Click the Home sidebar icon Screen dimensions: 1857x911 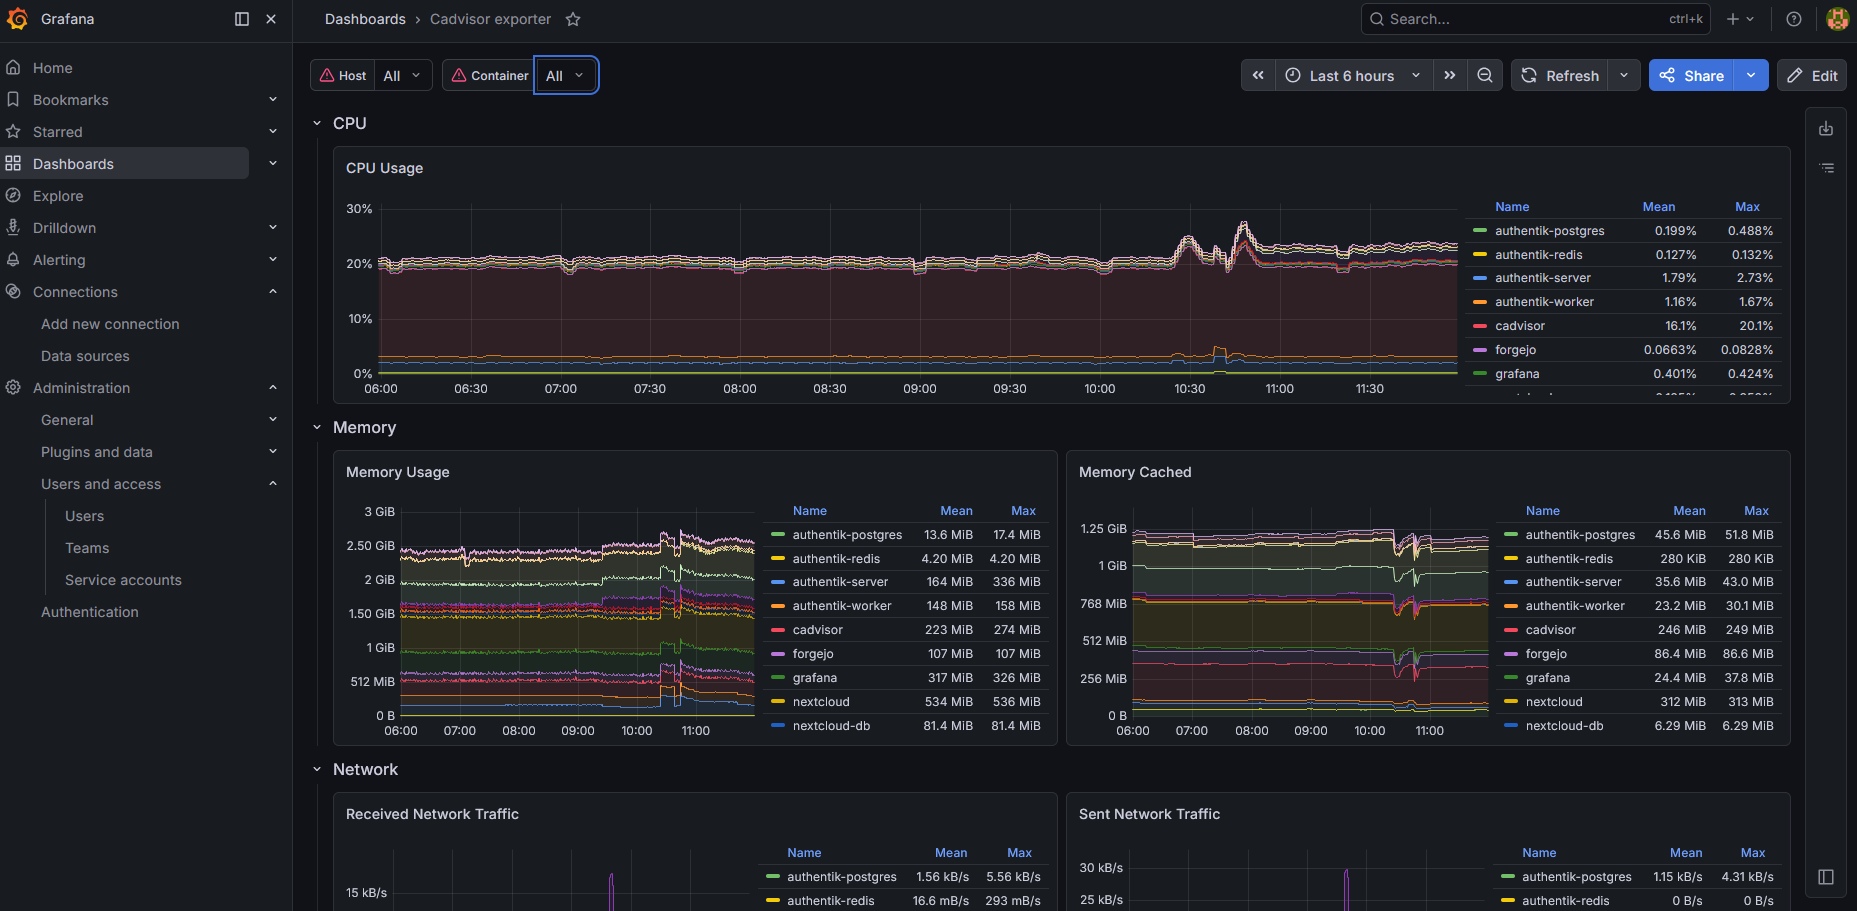click(13, 68)
